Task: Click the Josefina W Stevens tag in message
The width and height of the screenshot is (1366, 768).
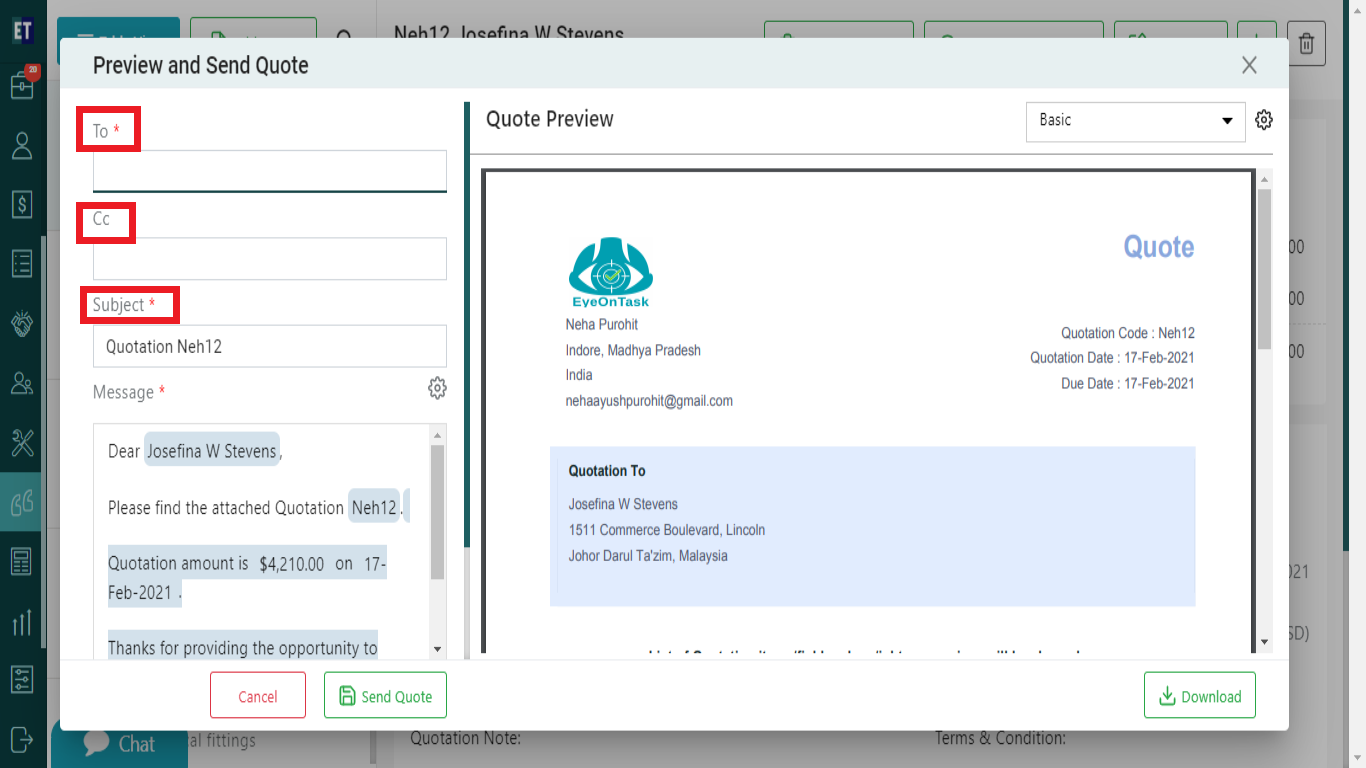Action: (212, 451)
